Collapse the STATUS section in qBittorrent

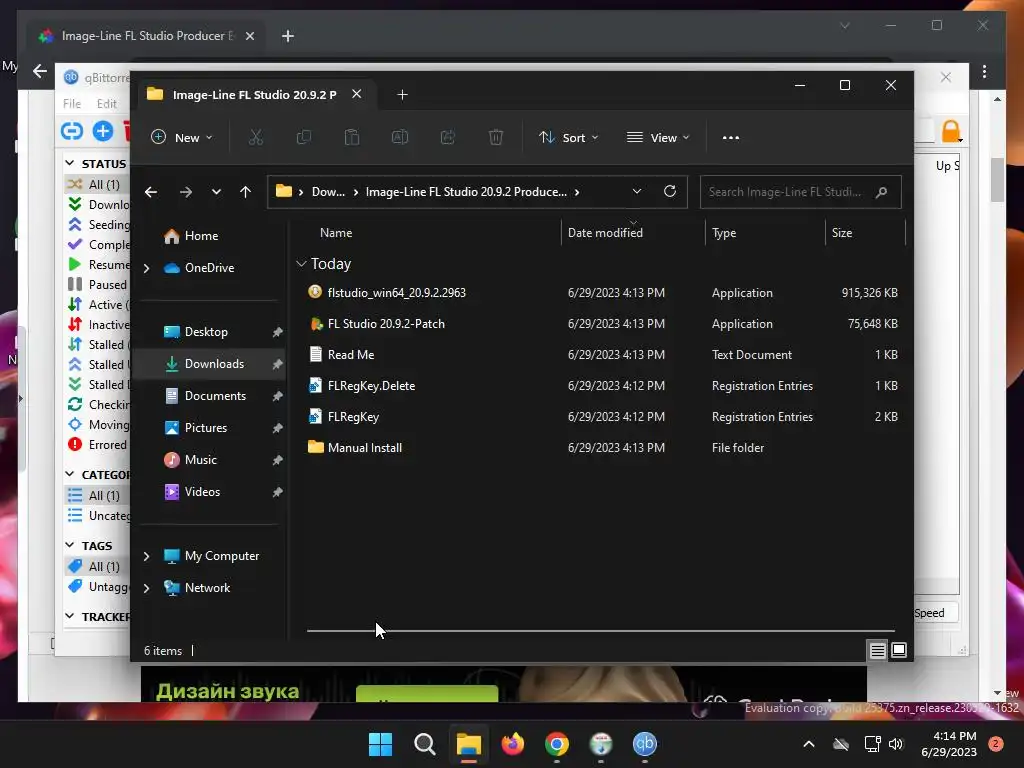pyautogui.click(x=70, y=163)
